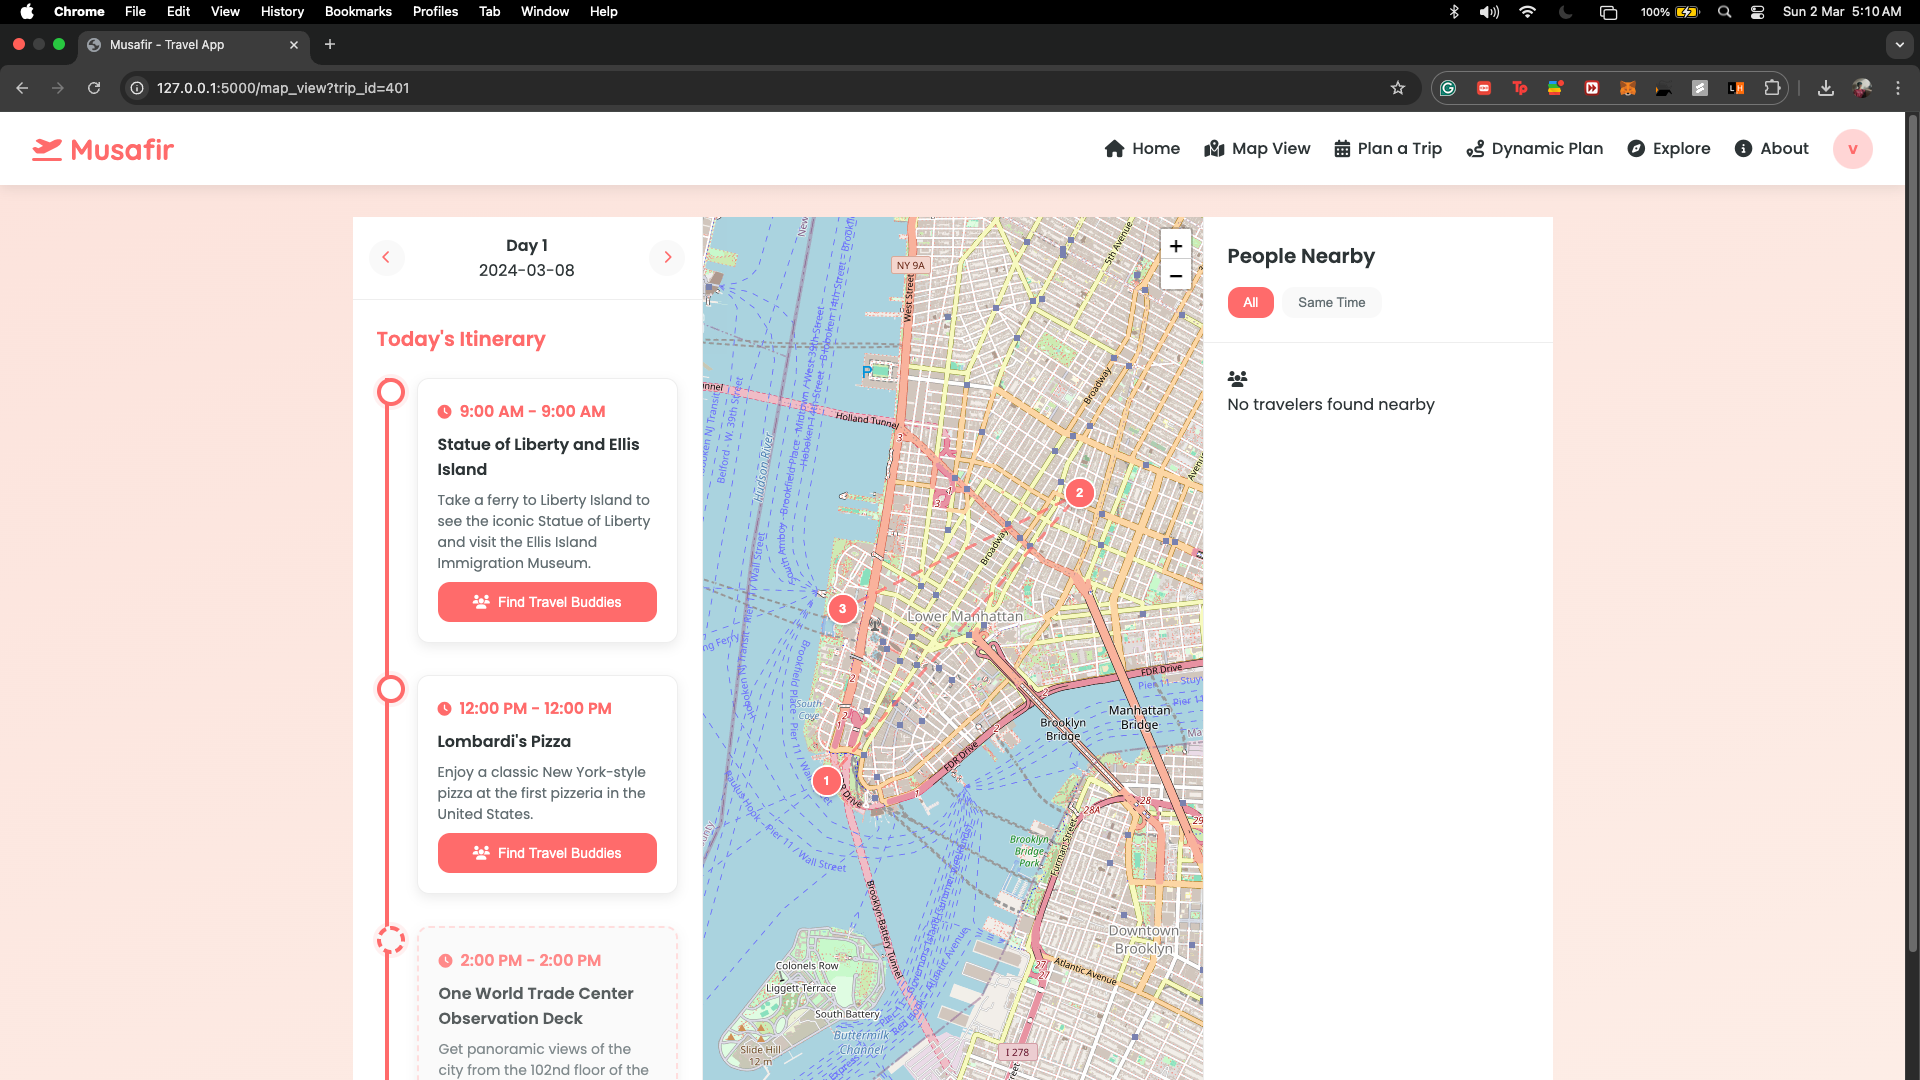The height and width of the screenshot is (1080, 1920).
Task: Go to previous day with left chevron
Action: (x=386, y=258)
